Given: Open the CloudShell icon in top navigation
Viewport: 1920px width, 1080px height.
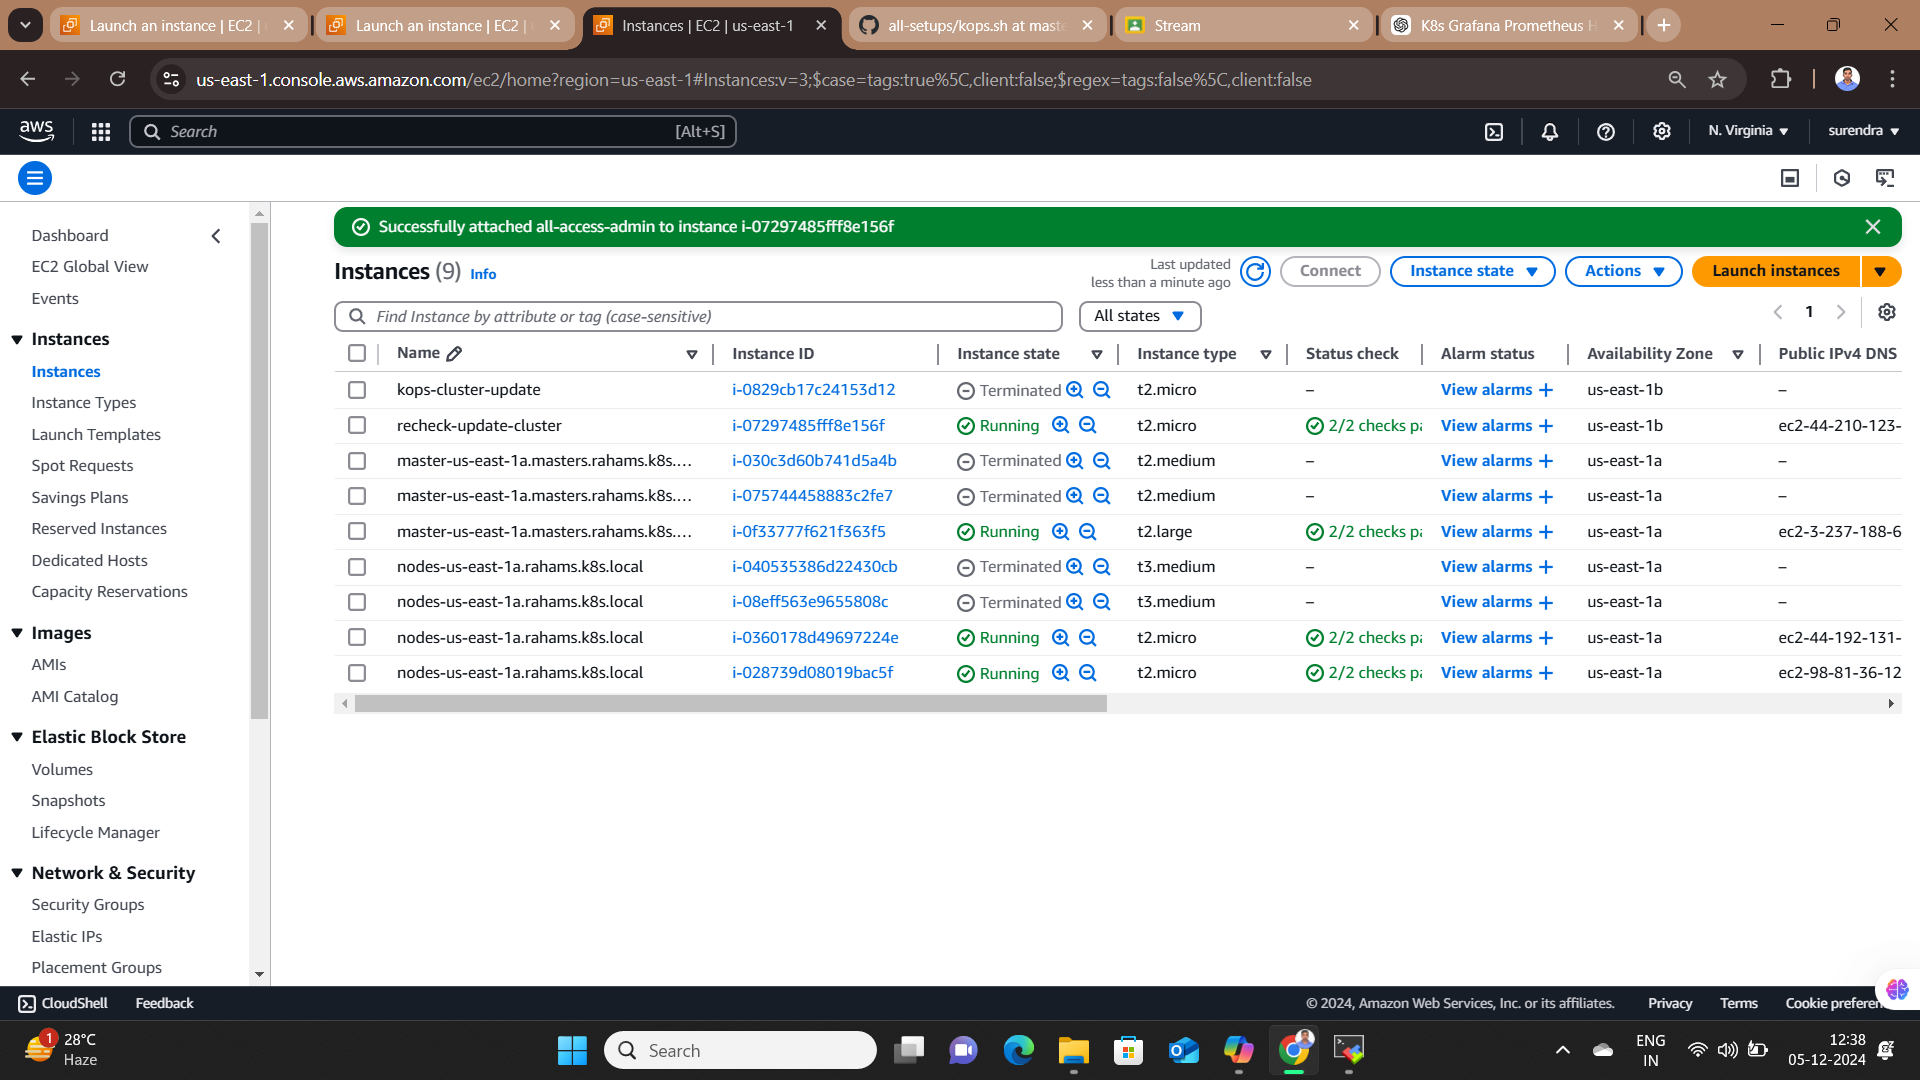Looking at the screenshot, I should pyautogui.click(x=1493, y=131).
